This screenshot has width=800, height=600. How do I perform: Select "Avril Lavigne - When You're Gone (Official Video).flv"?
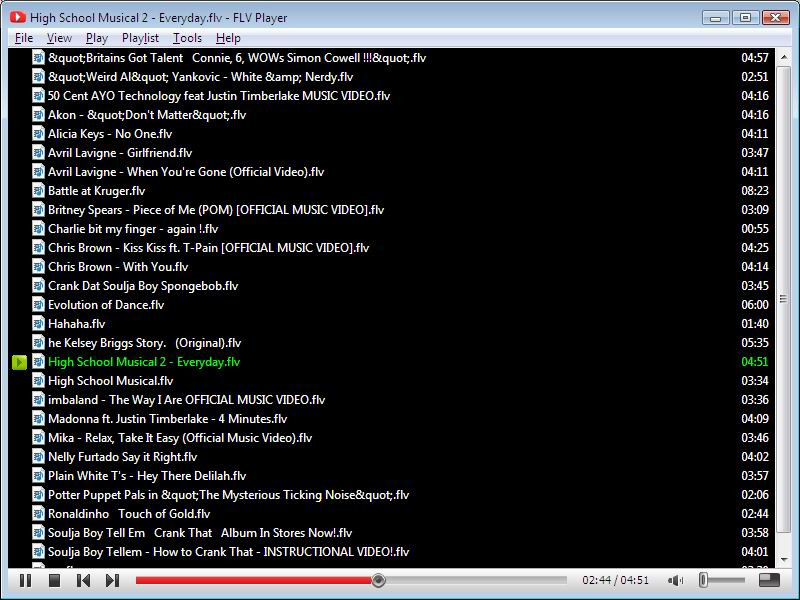[x=391, y=172]
